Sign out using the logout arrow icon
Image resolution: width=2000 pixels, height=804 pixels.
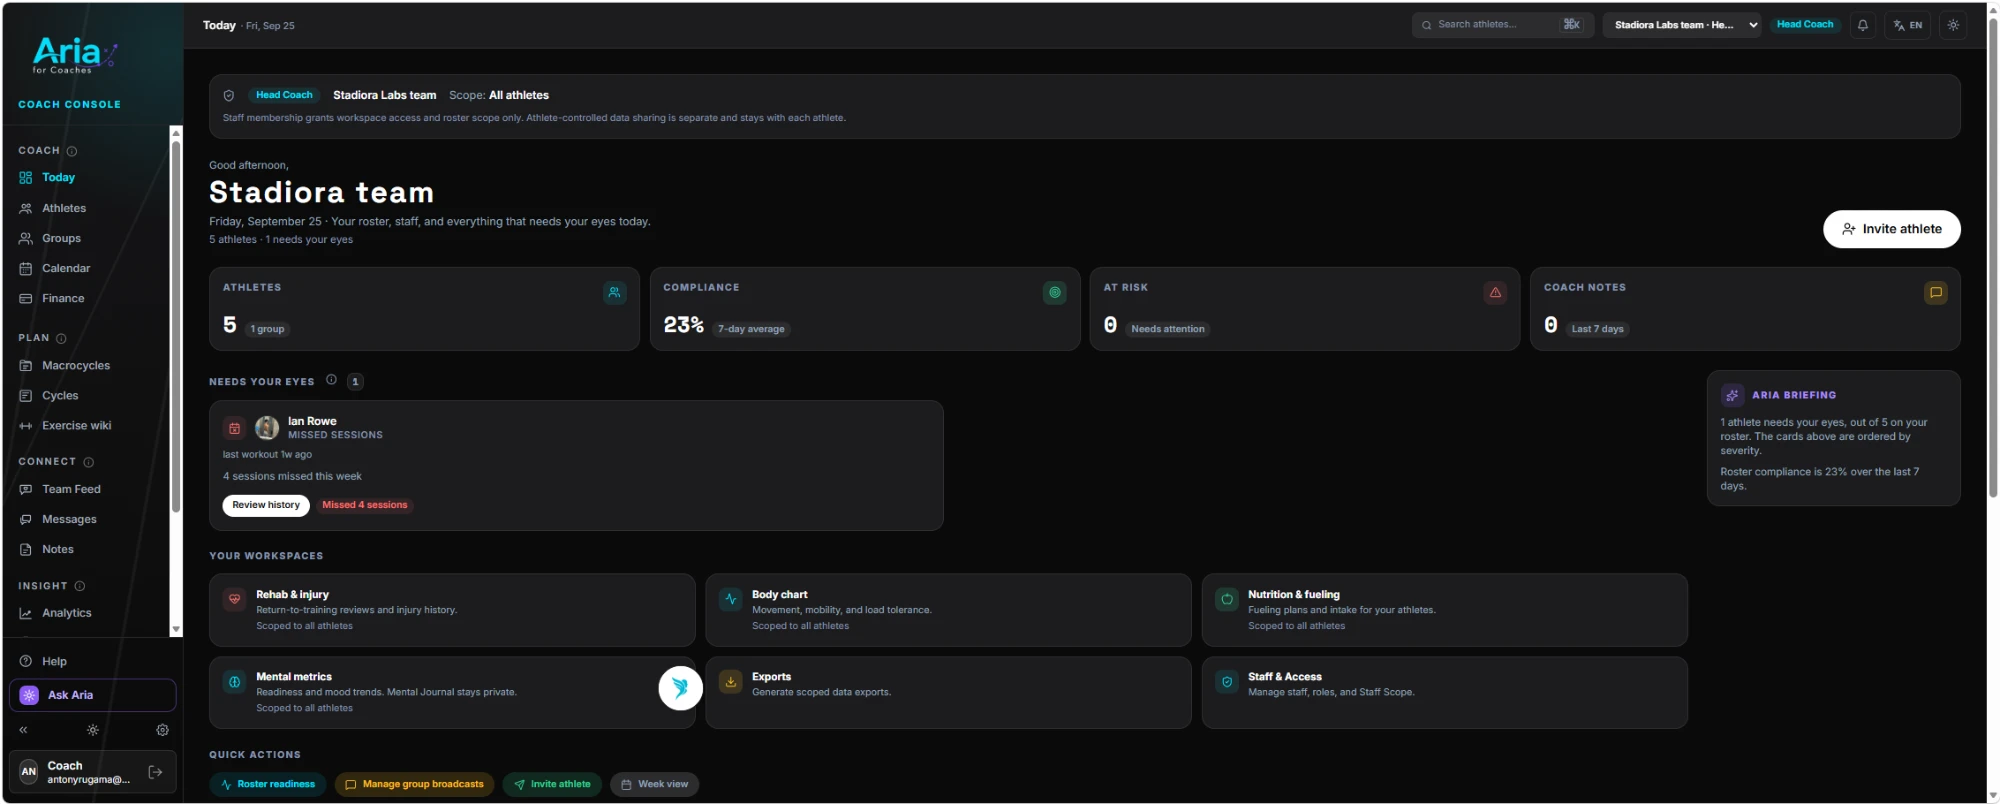[x=155, y=772]
